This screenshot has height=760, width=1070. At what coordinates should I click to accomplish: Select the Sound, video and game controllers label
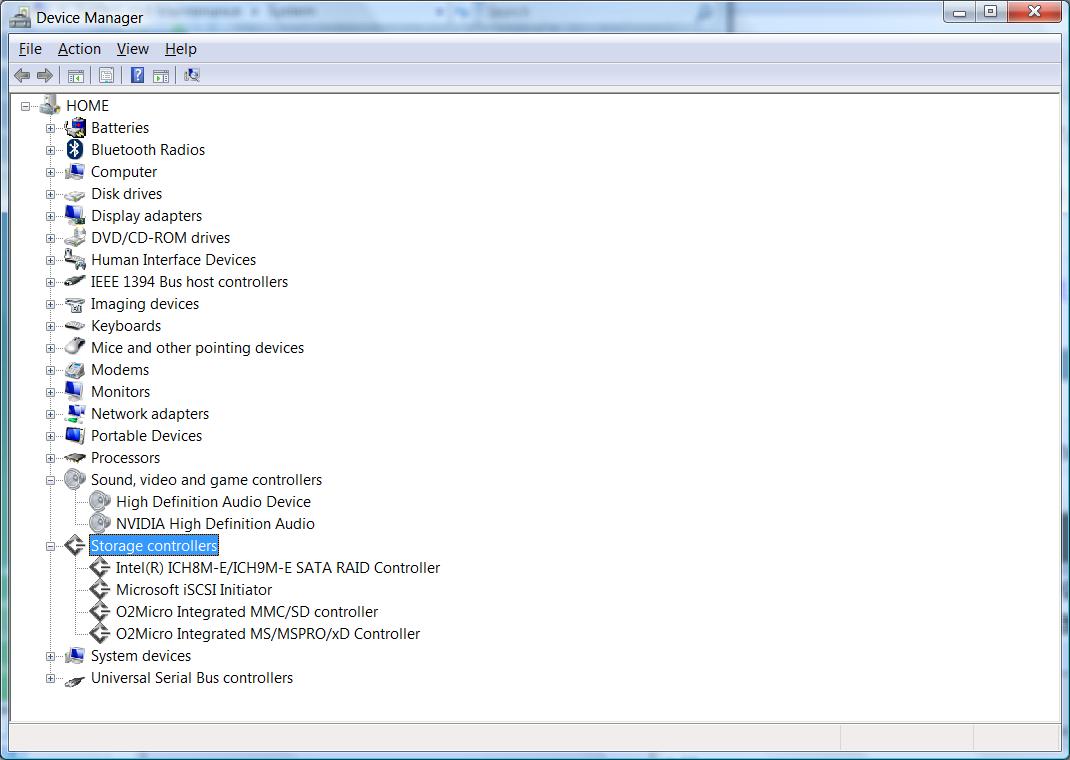click(207, 480)
